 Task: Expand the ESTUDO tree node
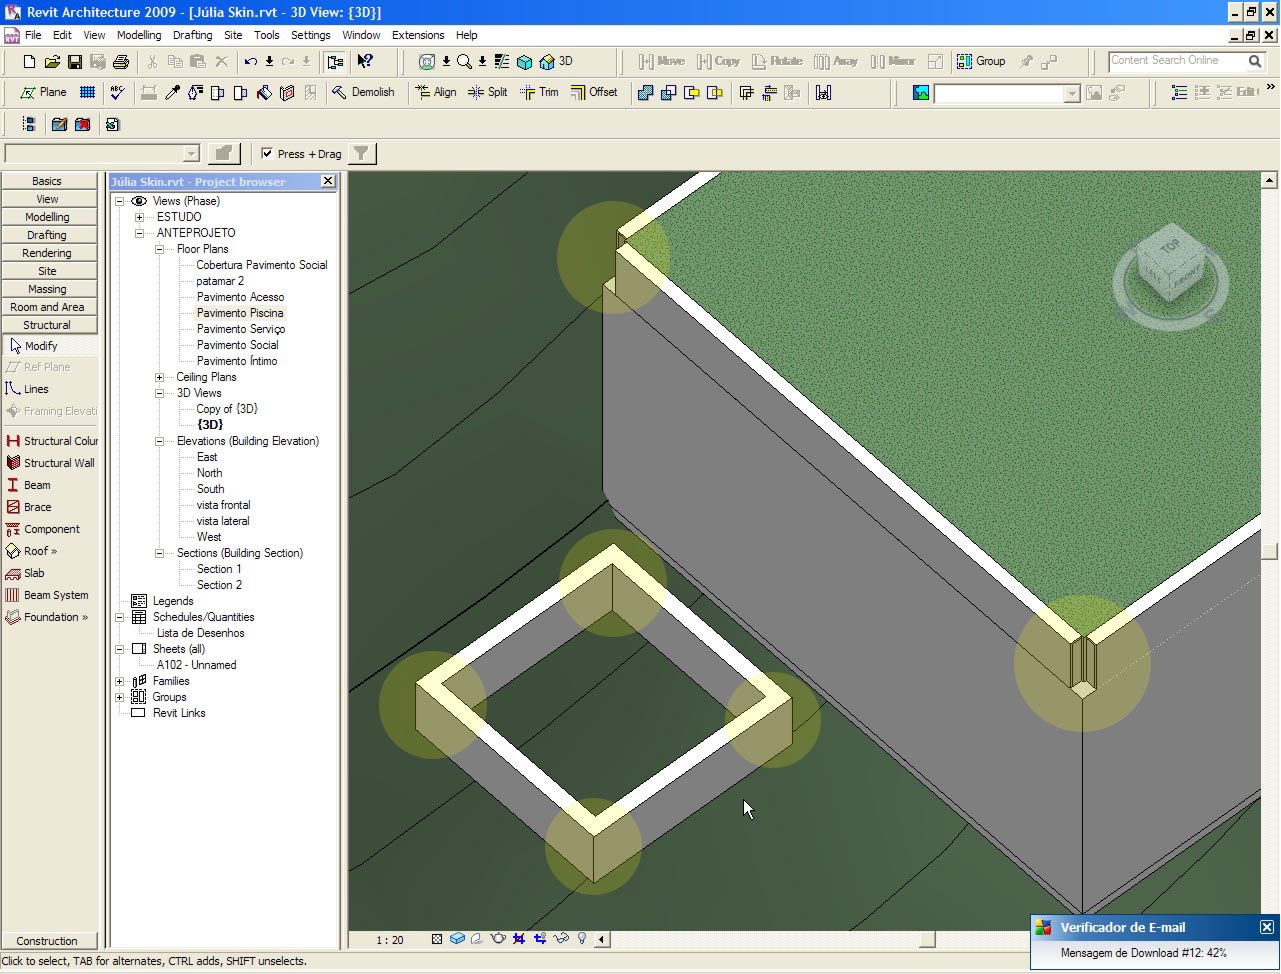pos(139,217)
